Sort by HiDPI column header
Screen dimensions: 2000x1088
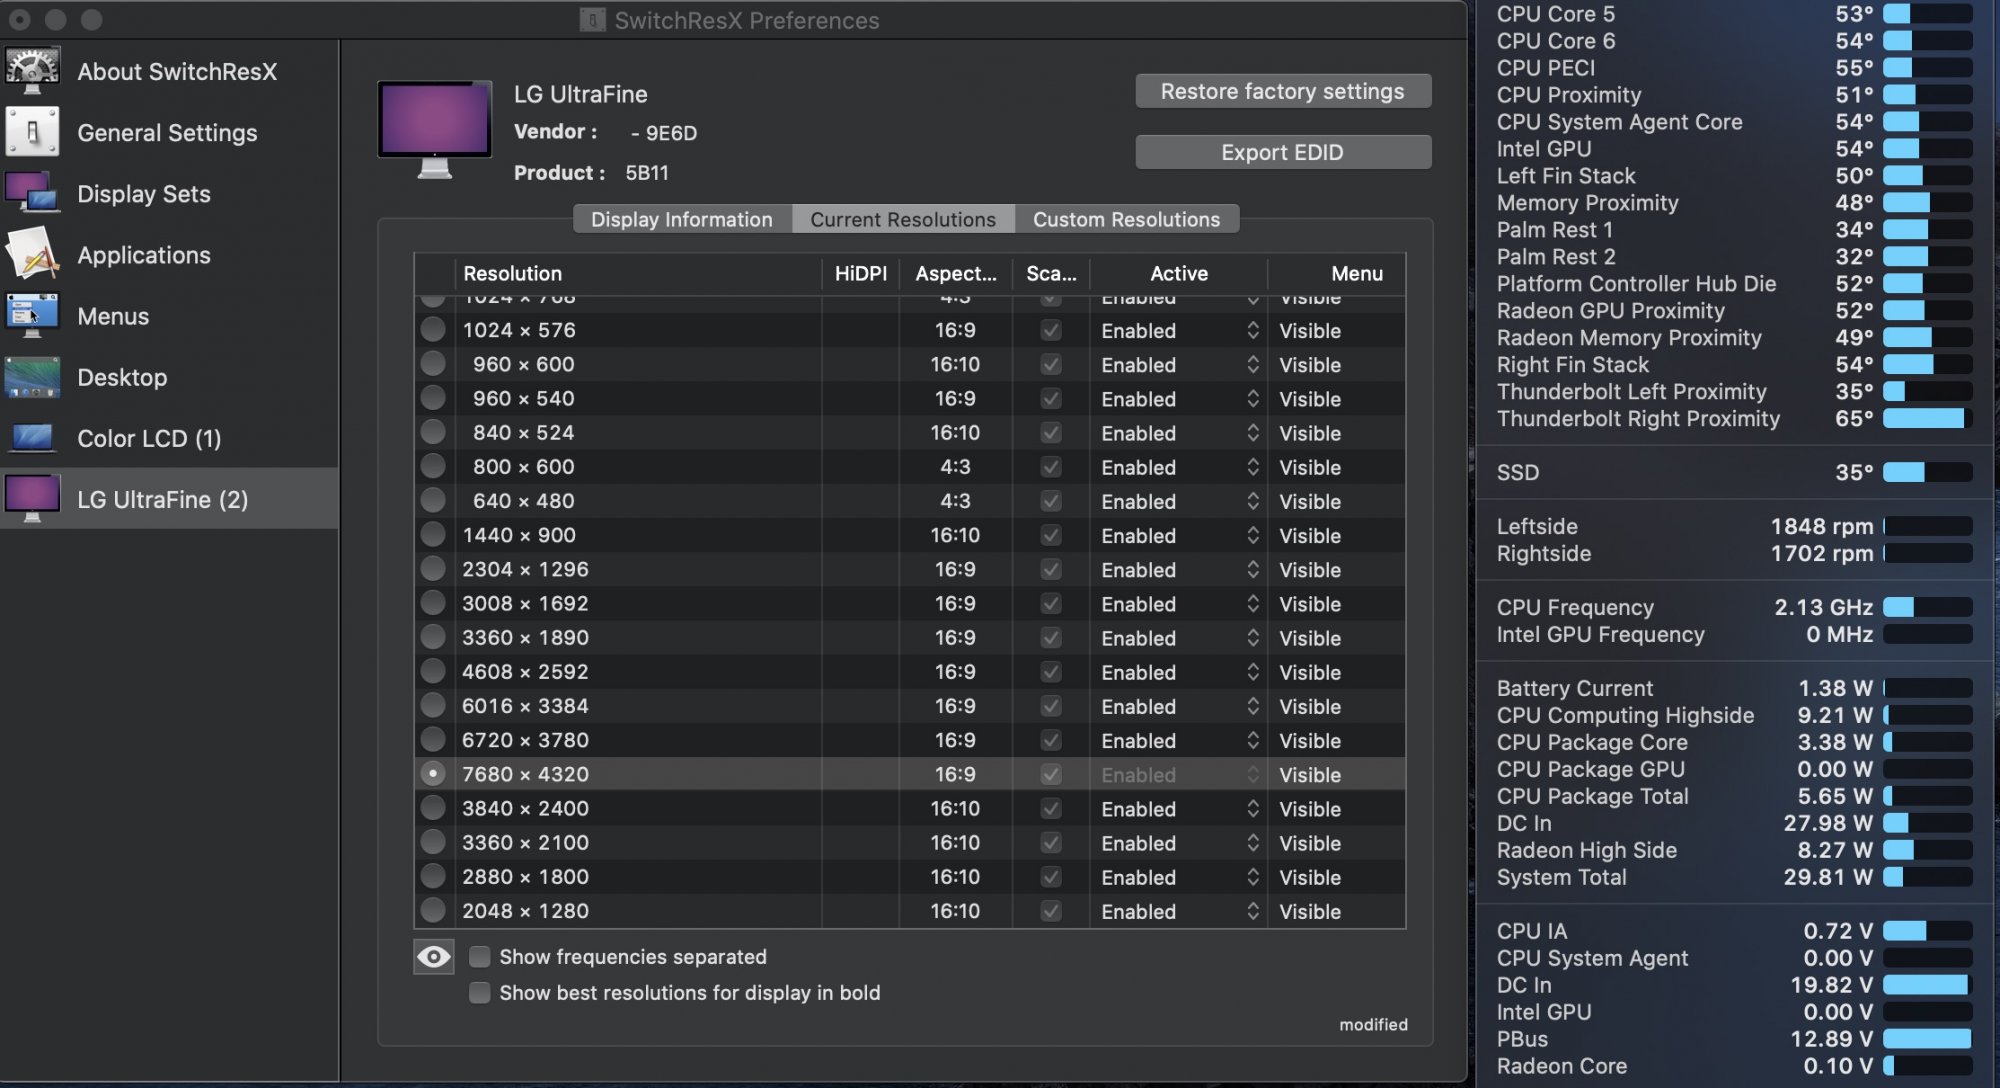click(860, 273)
